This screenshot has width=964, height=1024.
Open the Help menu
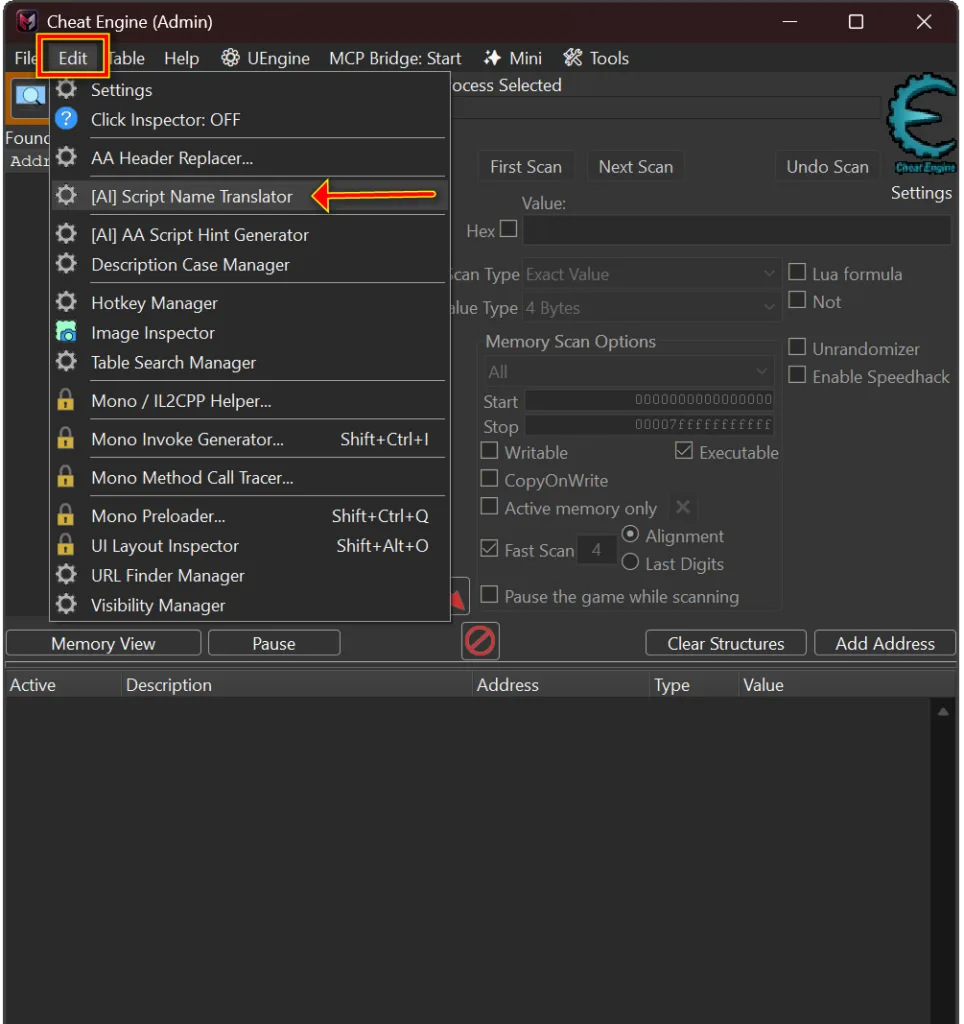click(x=181, y=58)
